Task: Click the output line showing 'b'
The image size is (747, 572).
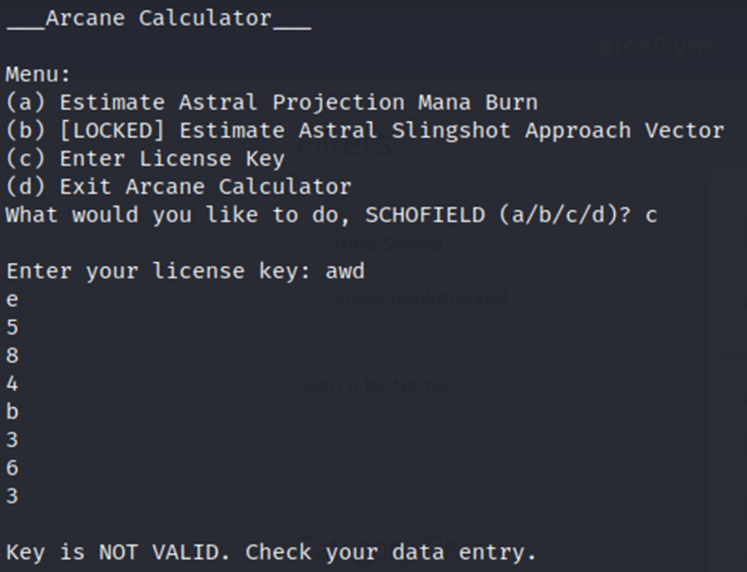Action: click(x=12, y=411)
